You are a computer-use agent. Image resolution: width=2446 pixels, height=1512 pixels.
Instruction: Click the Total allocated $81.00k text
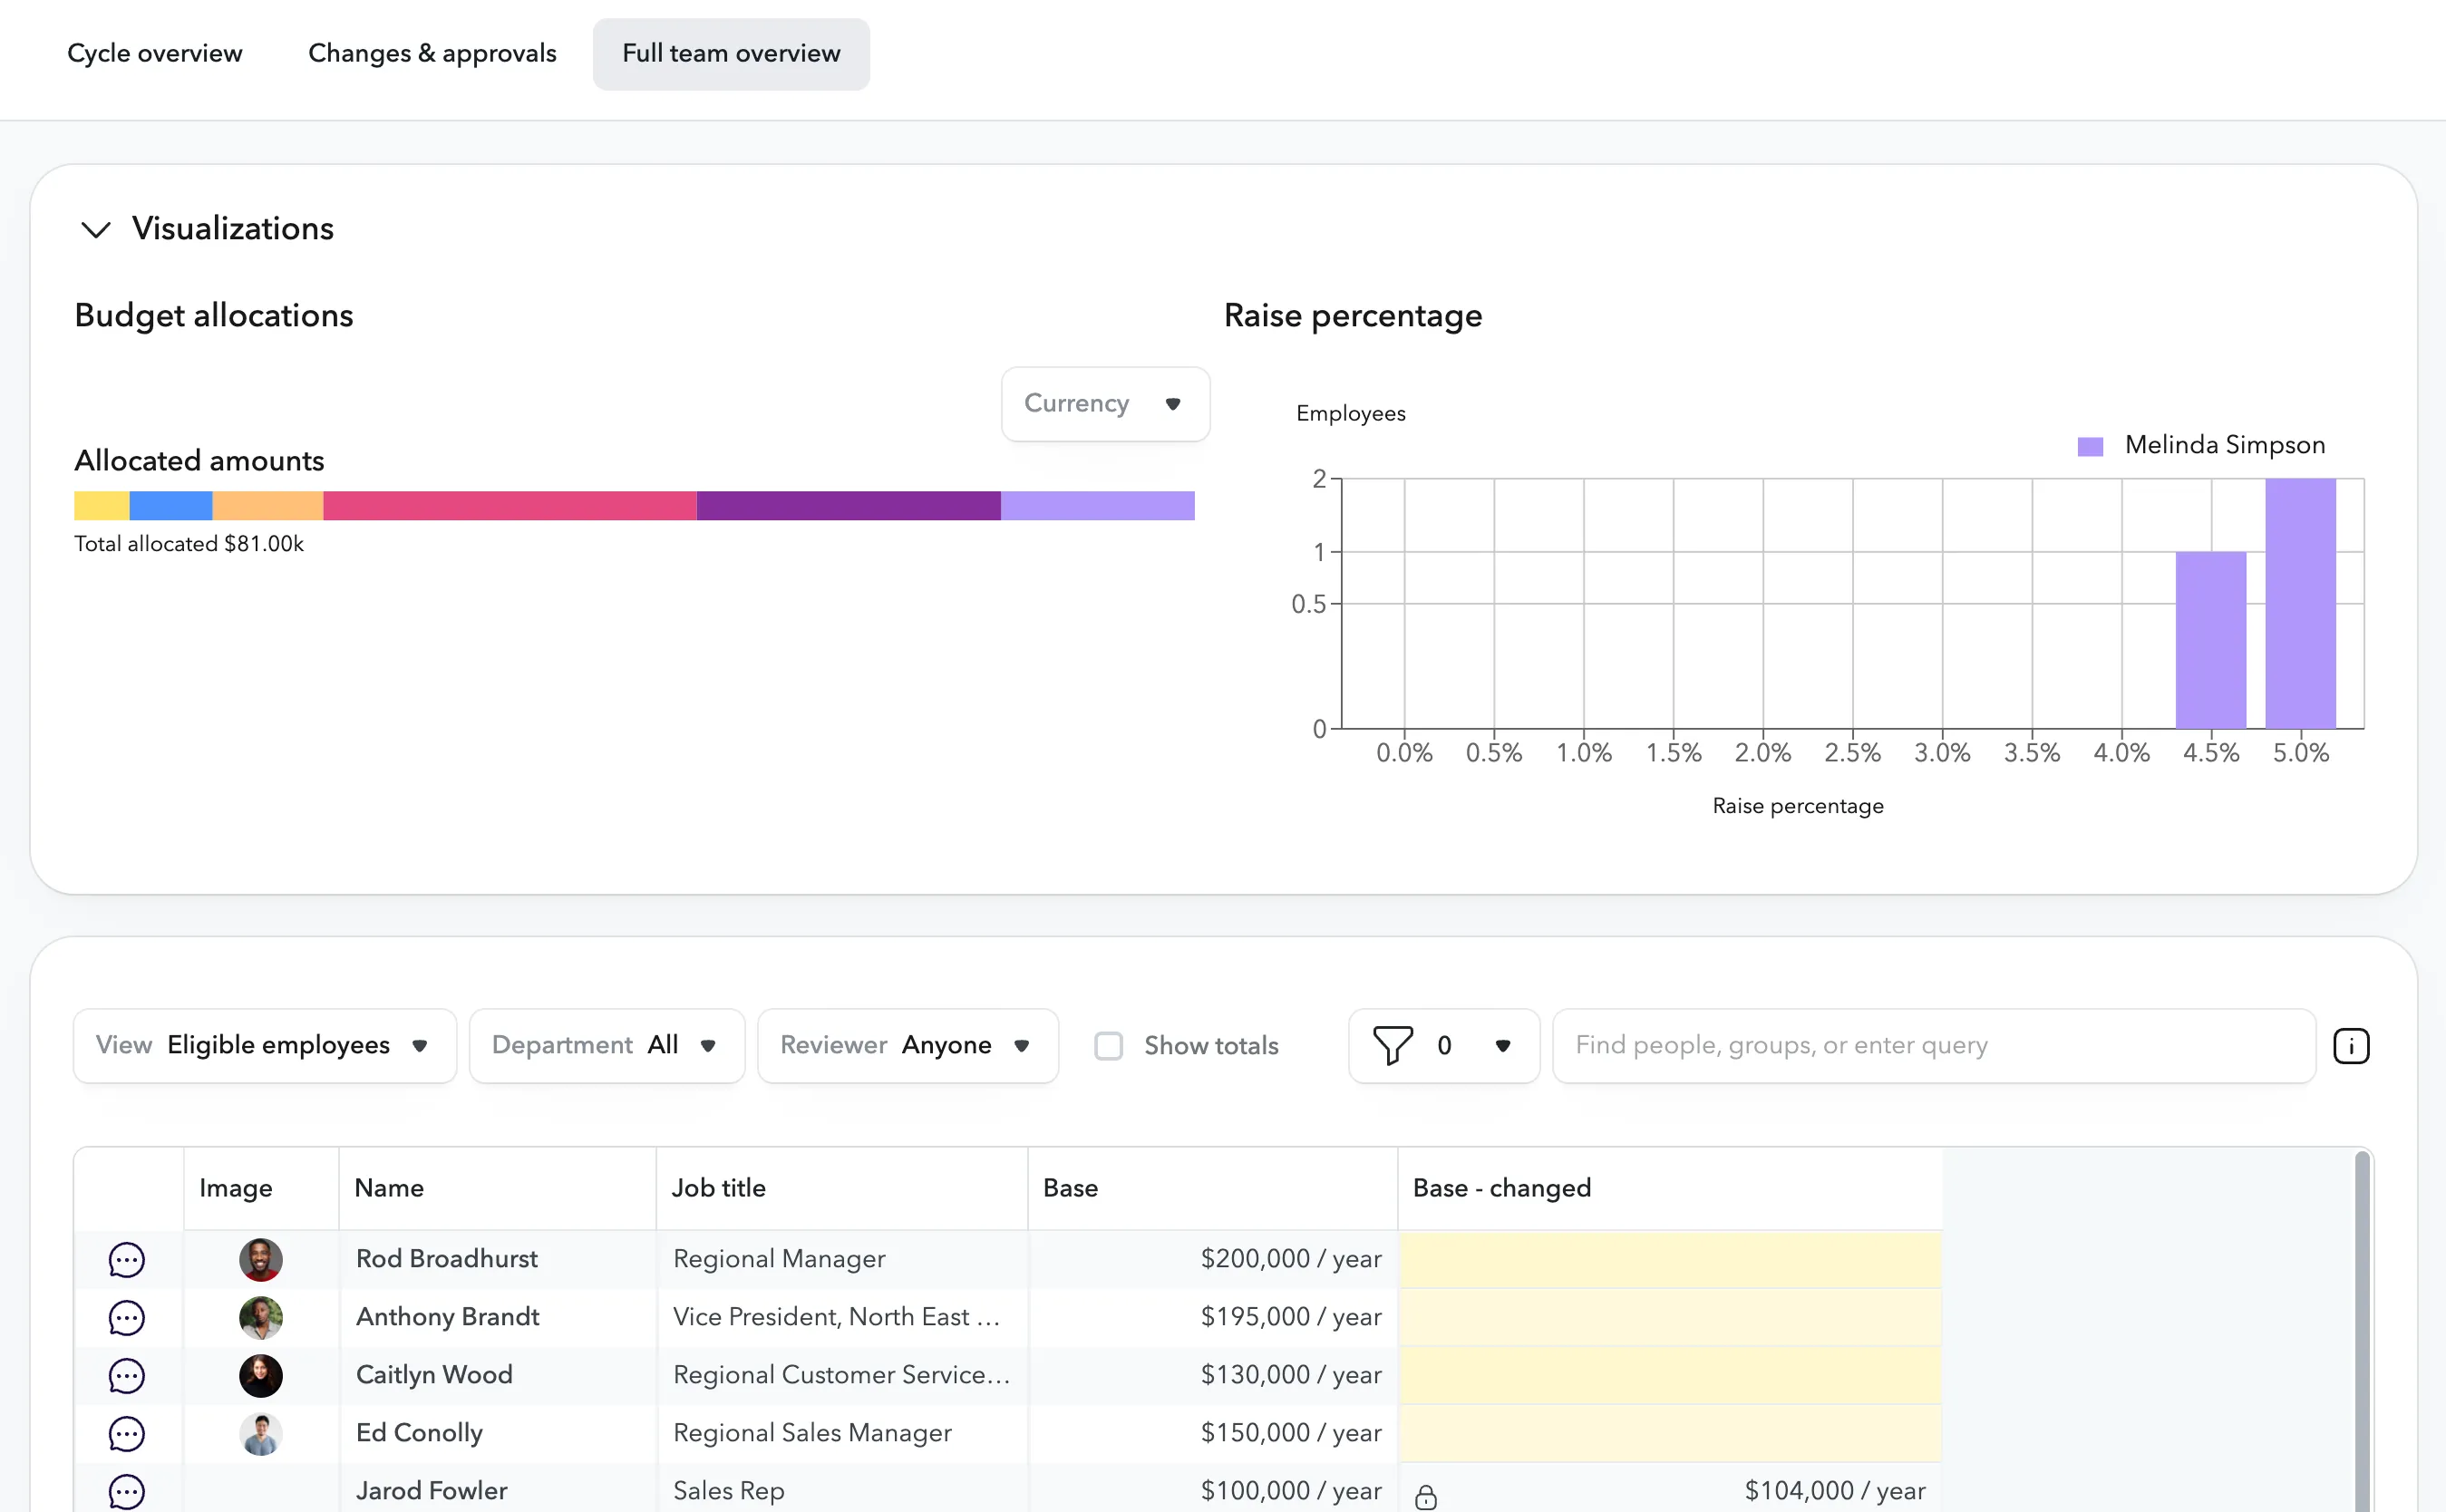[x=189, y=544]
